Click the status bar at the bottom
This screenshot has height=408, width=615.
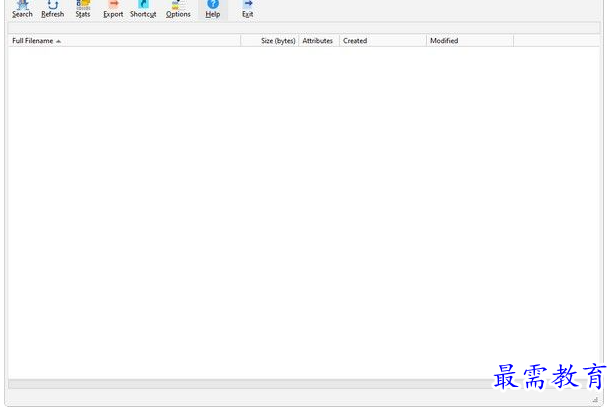(250, 399)
